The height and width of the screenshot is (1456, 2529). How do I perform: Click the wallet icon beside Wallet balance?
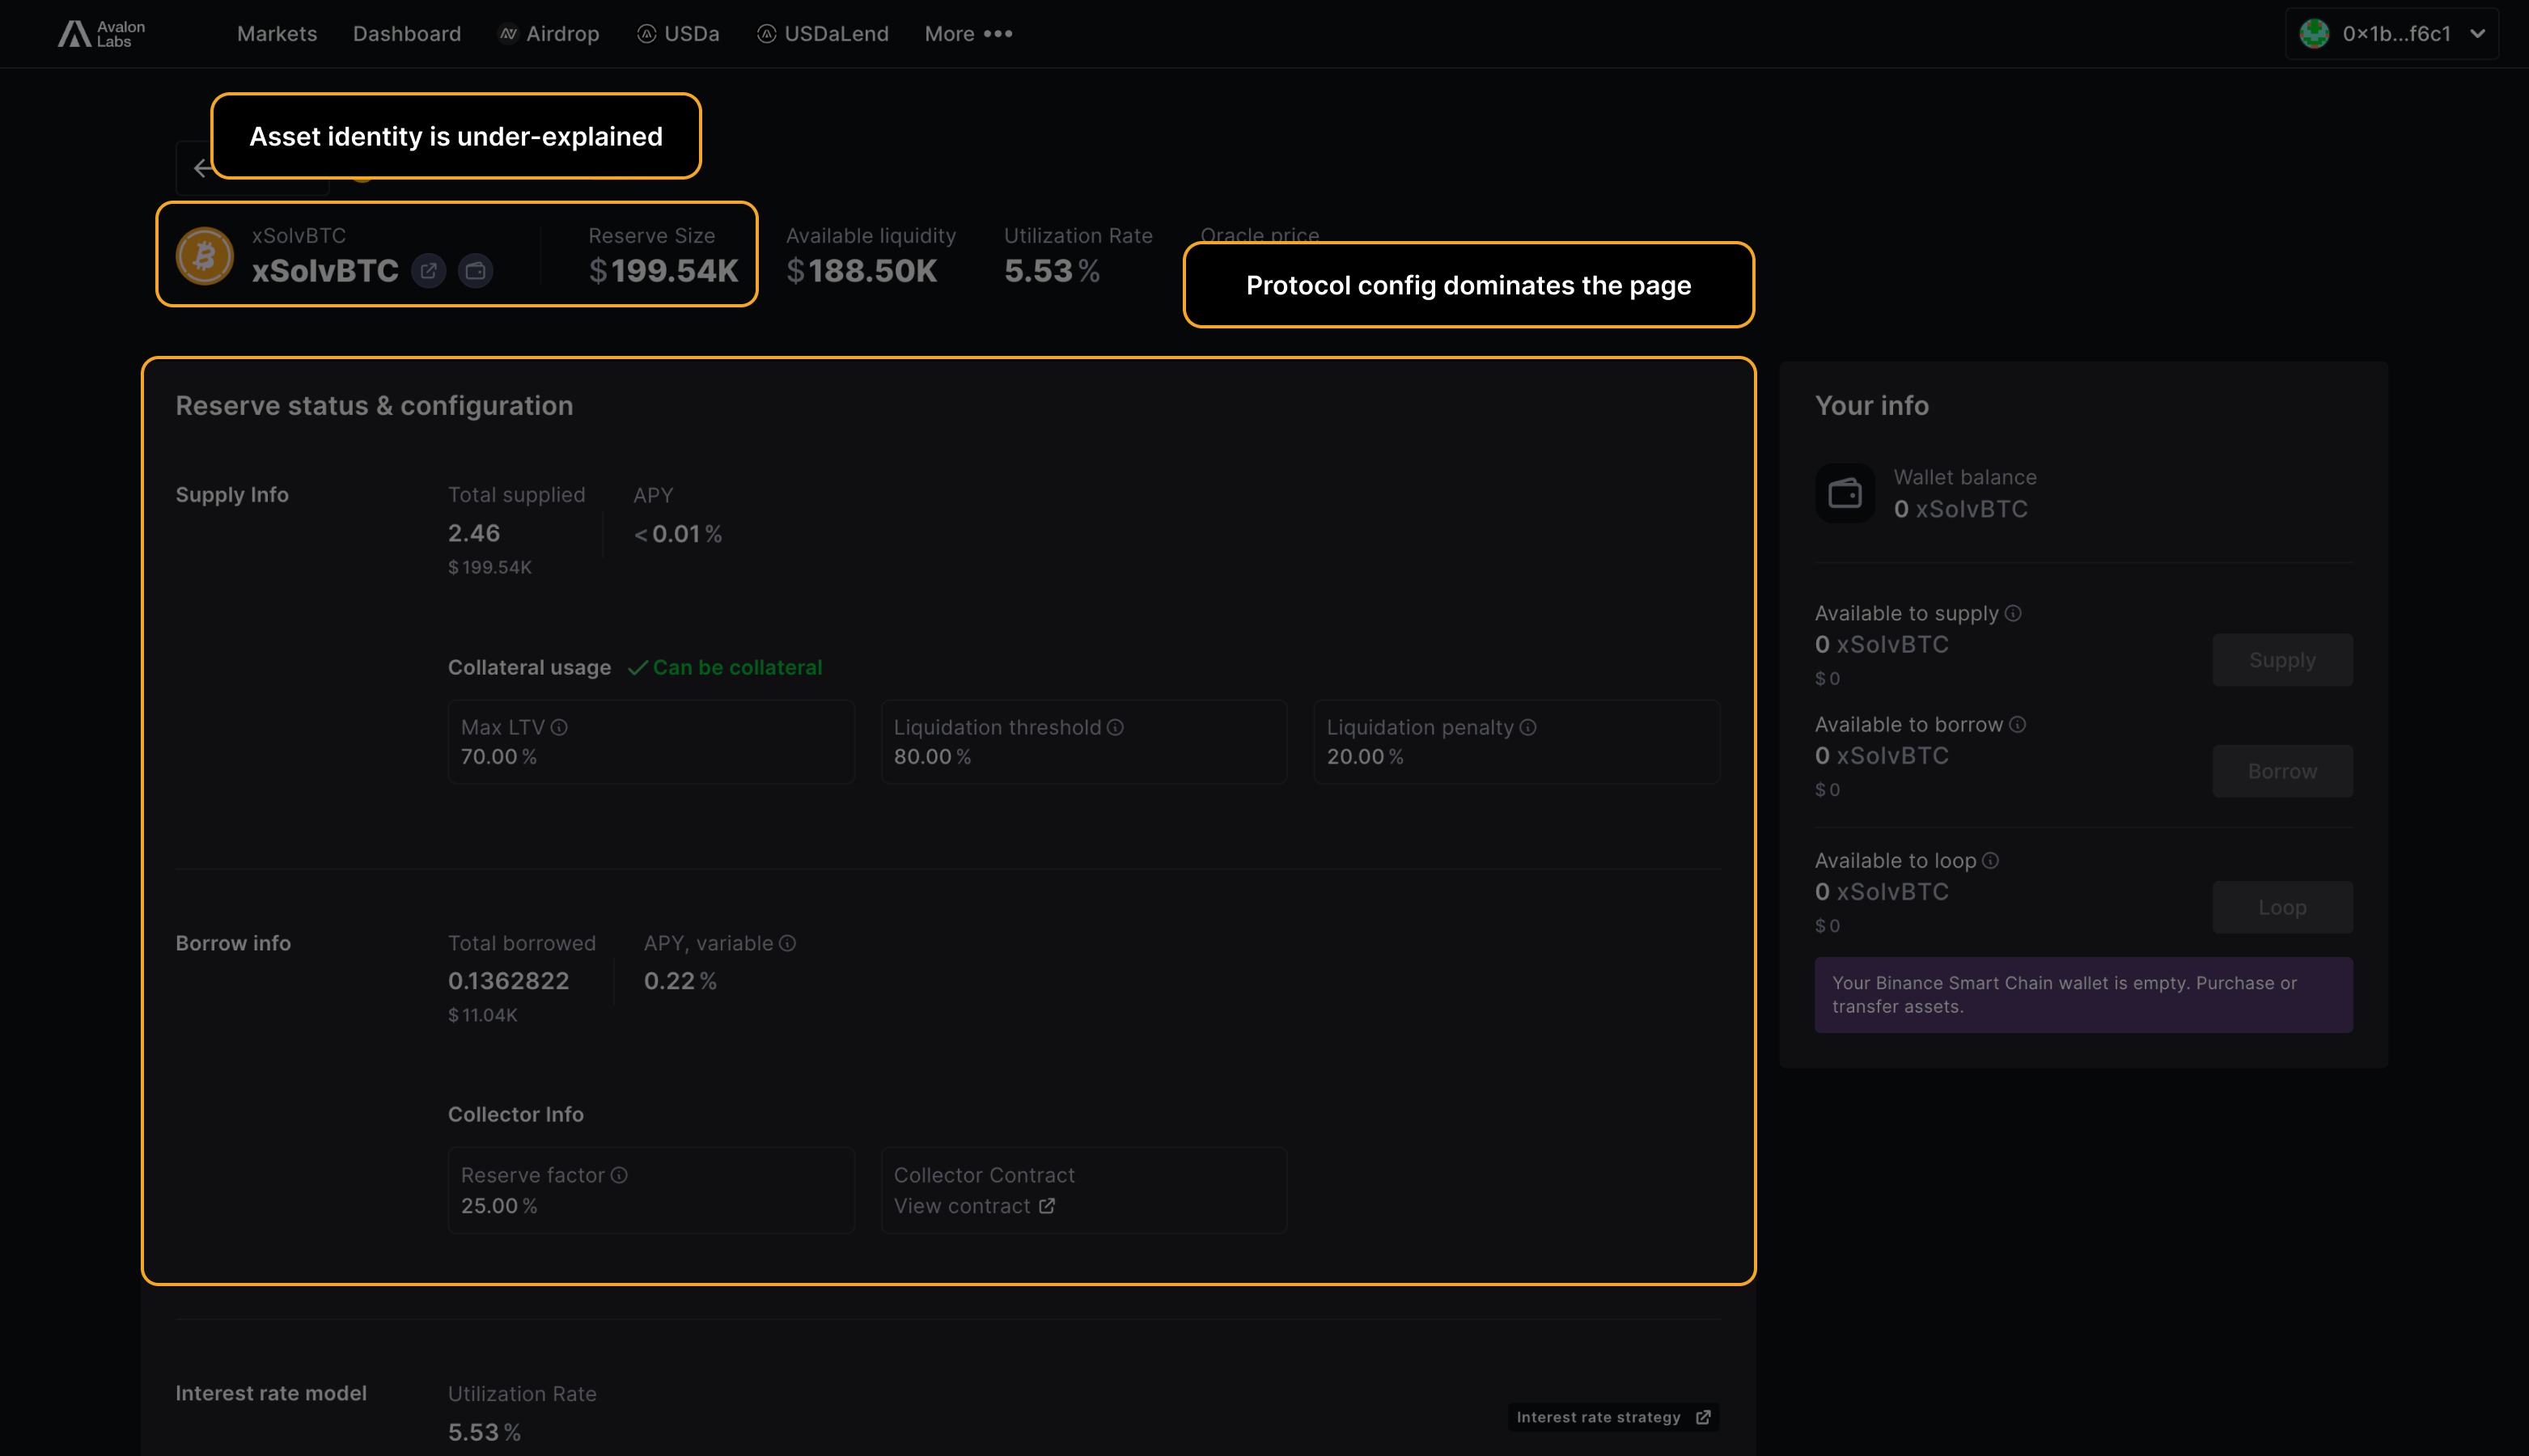[1845, 494]
